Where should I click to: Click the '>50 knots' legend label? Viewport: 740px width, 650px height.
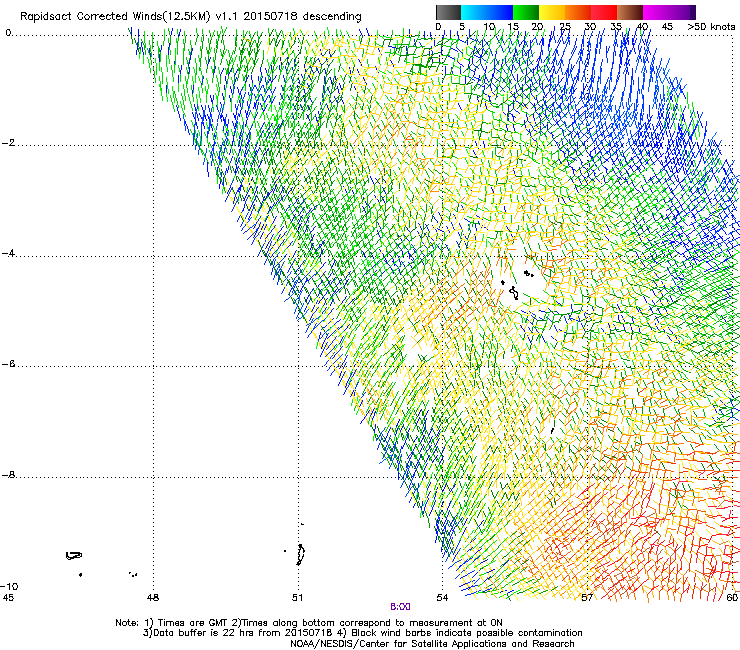click(x=711, y=27)
